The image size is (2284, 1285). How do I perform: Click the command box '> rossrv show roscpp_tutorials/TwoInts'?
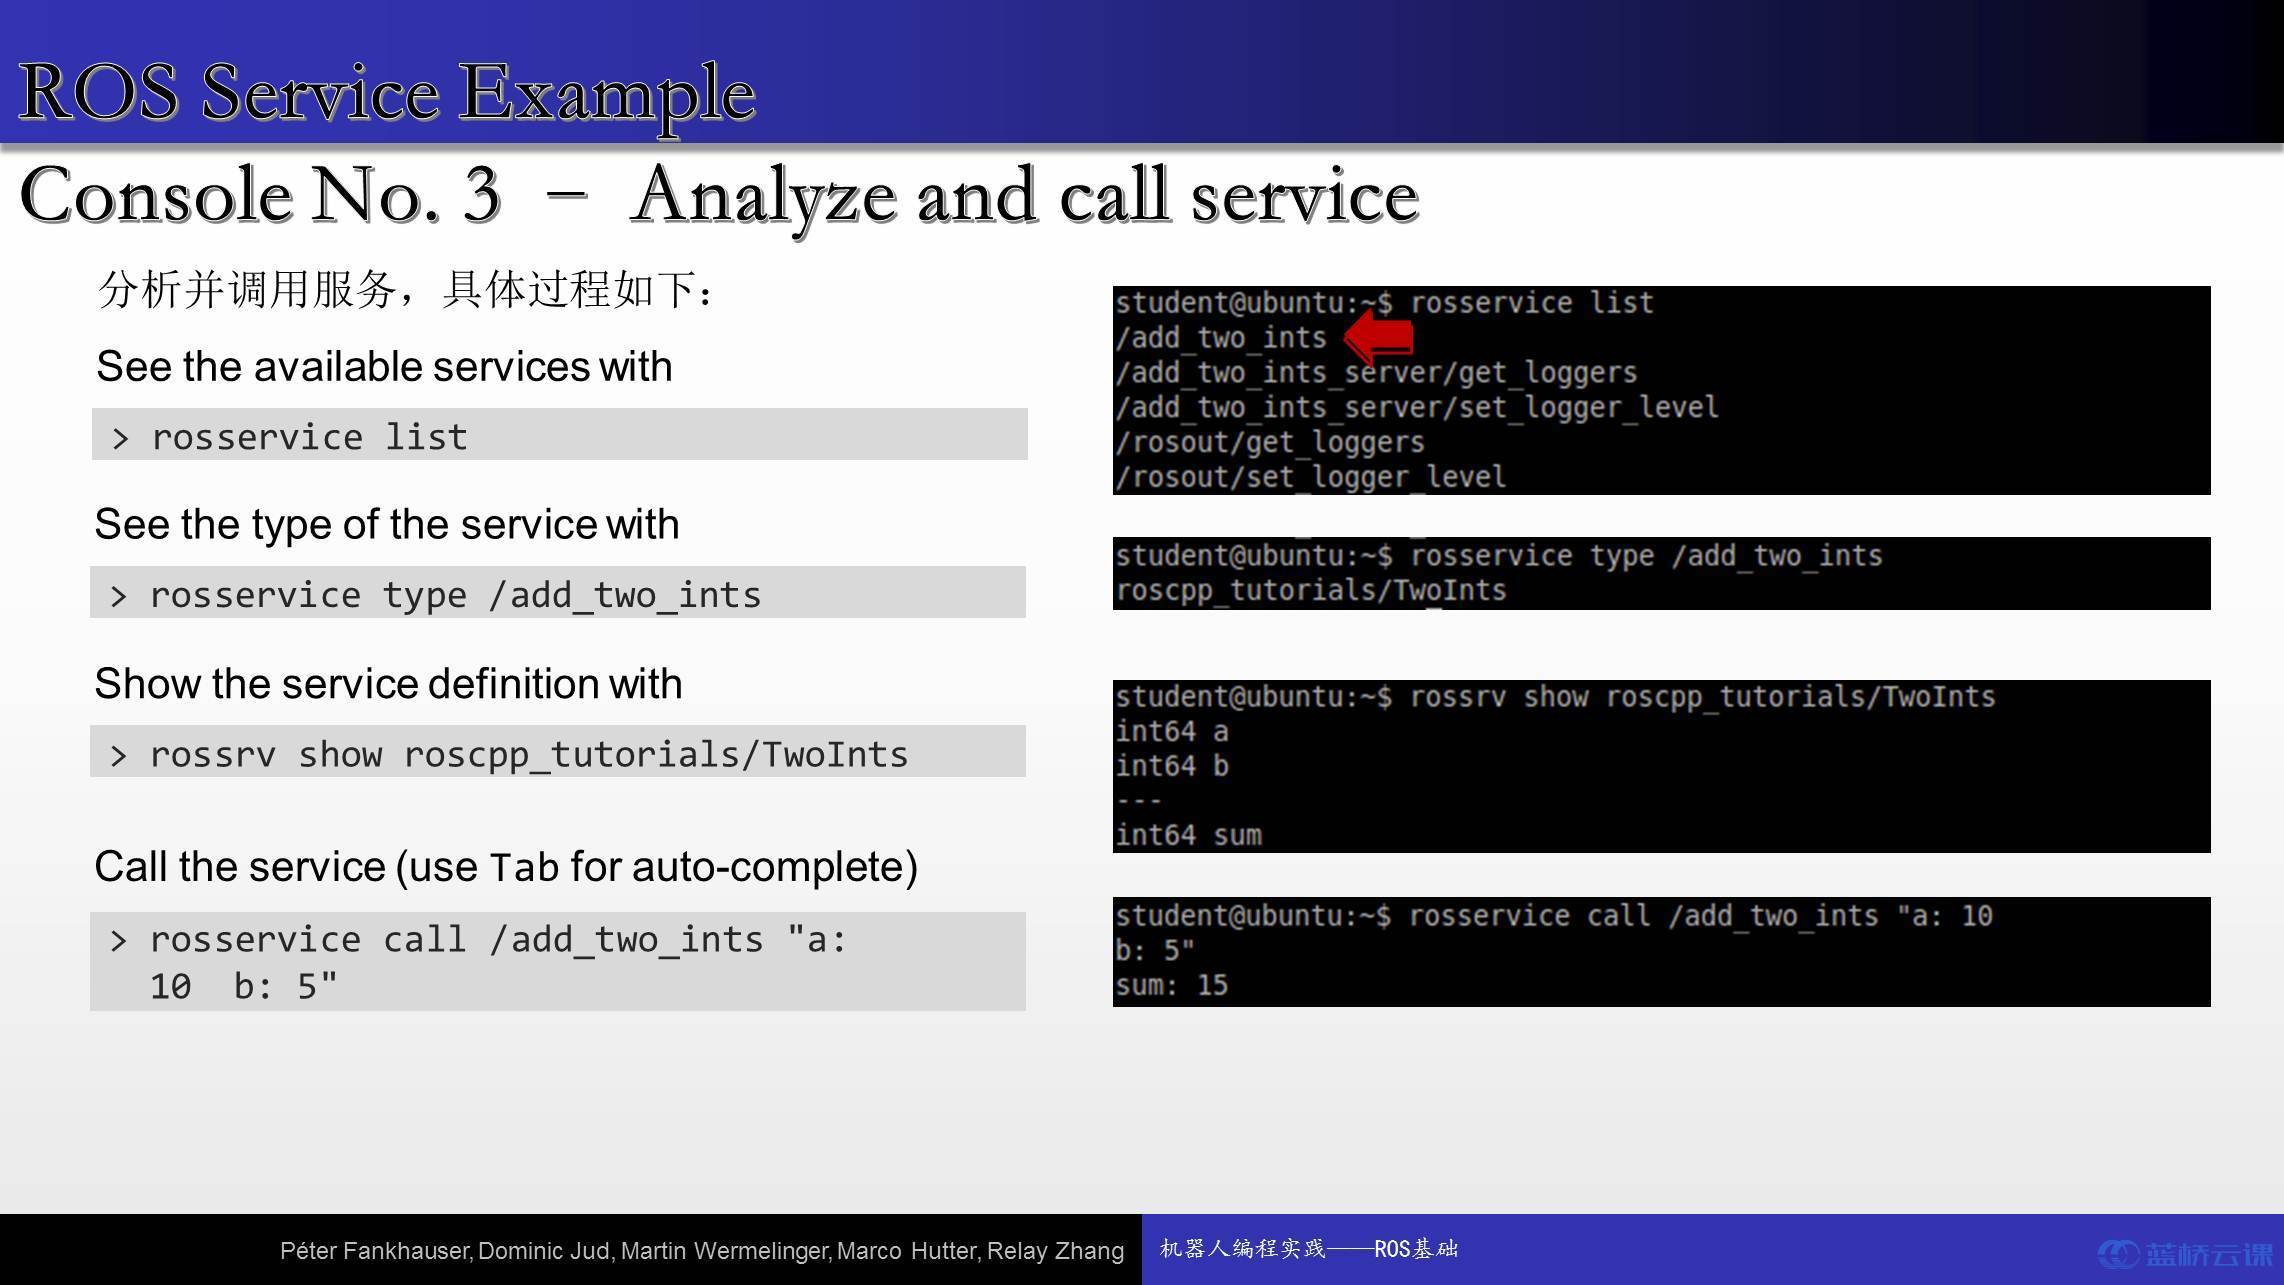point(558,751)
